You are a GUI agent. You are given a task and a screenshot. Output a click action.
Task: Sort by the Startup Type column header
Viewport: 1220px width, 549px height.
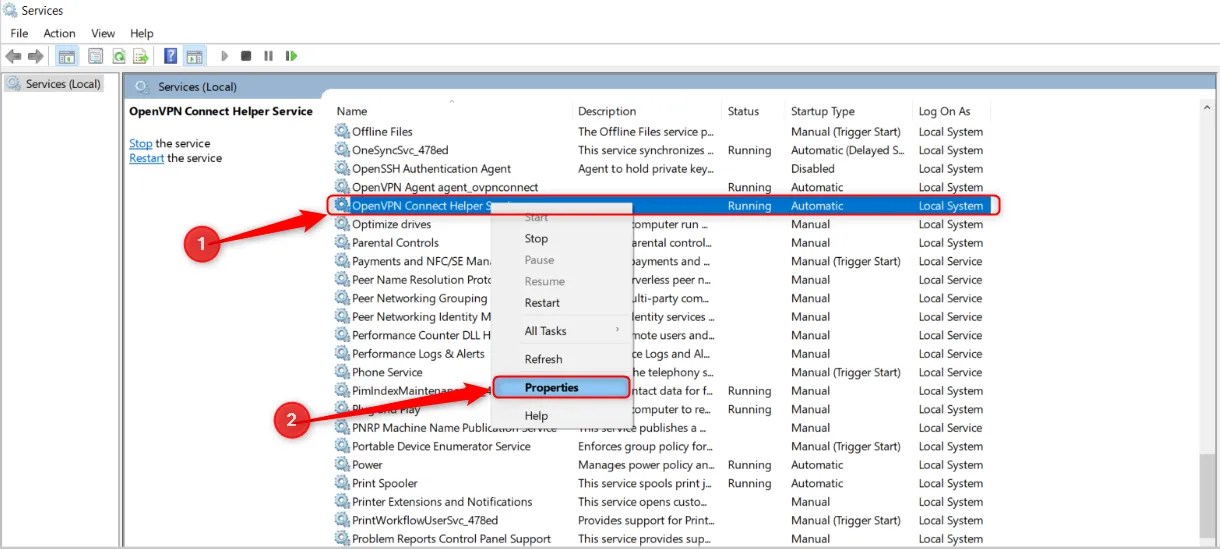point(849,111)
